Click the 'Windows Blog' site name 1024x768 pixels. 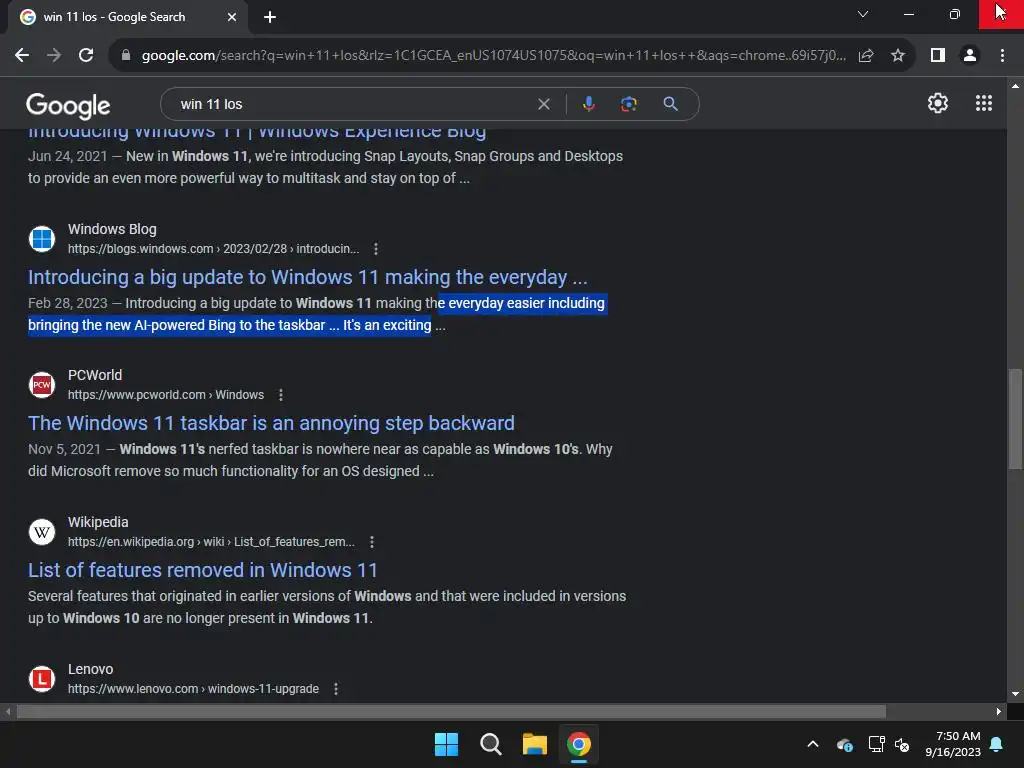pos(112,229)
